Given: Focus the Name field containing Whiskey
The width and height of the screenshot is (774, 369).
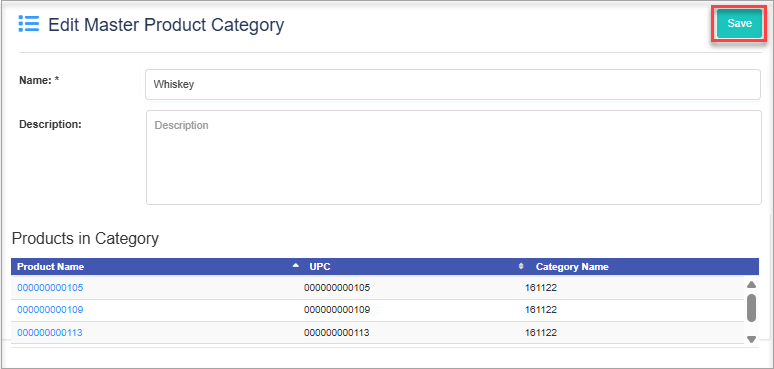Looking at the screenshot, I should click(x=453, y=84).
